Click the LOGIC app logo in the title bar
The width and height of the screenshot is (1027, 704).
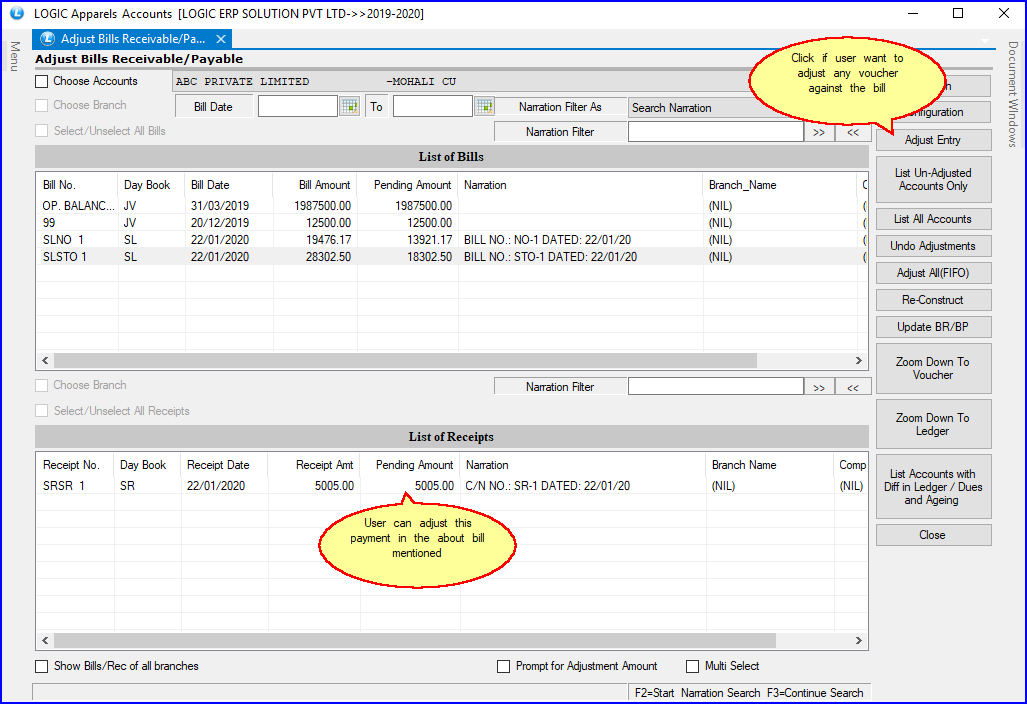click(x=16, y=13)
